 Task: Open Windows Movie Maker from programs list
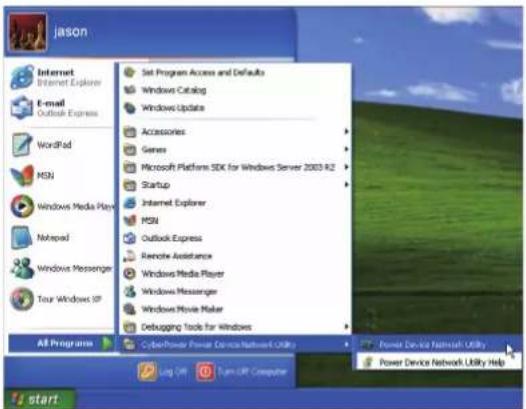pos(235,309)
